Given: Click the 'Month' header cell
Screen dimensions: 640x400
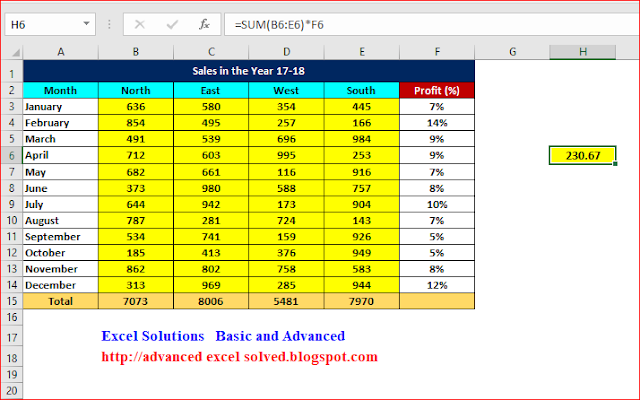Looking at the screenshot, I should pos(61,90).
